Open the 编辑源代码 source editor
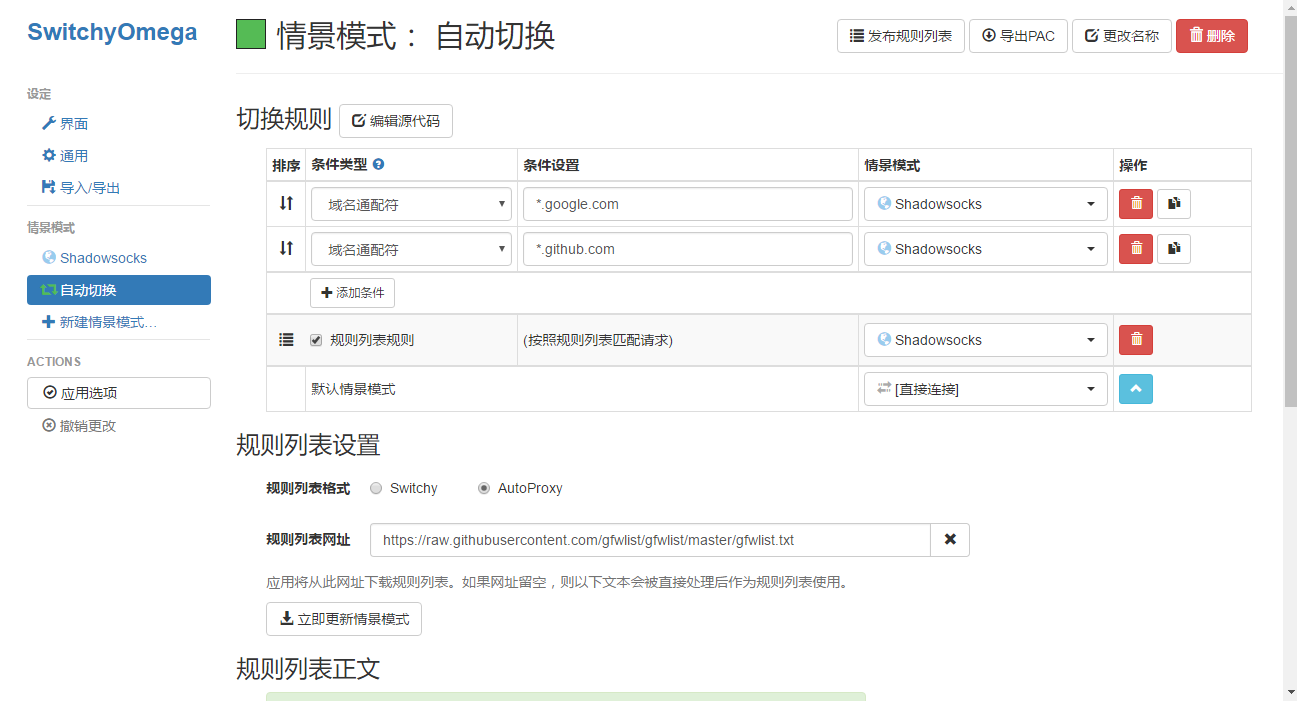The width and height of the screenshot is (1297, 701). 396,121
